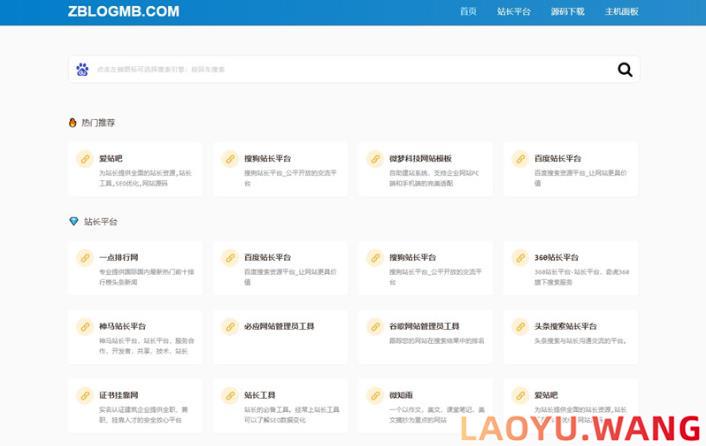
Task: Open the 必应网站管理员工具 title link
Action: point(279,326)
